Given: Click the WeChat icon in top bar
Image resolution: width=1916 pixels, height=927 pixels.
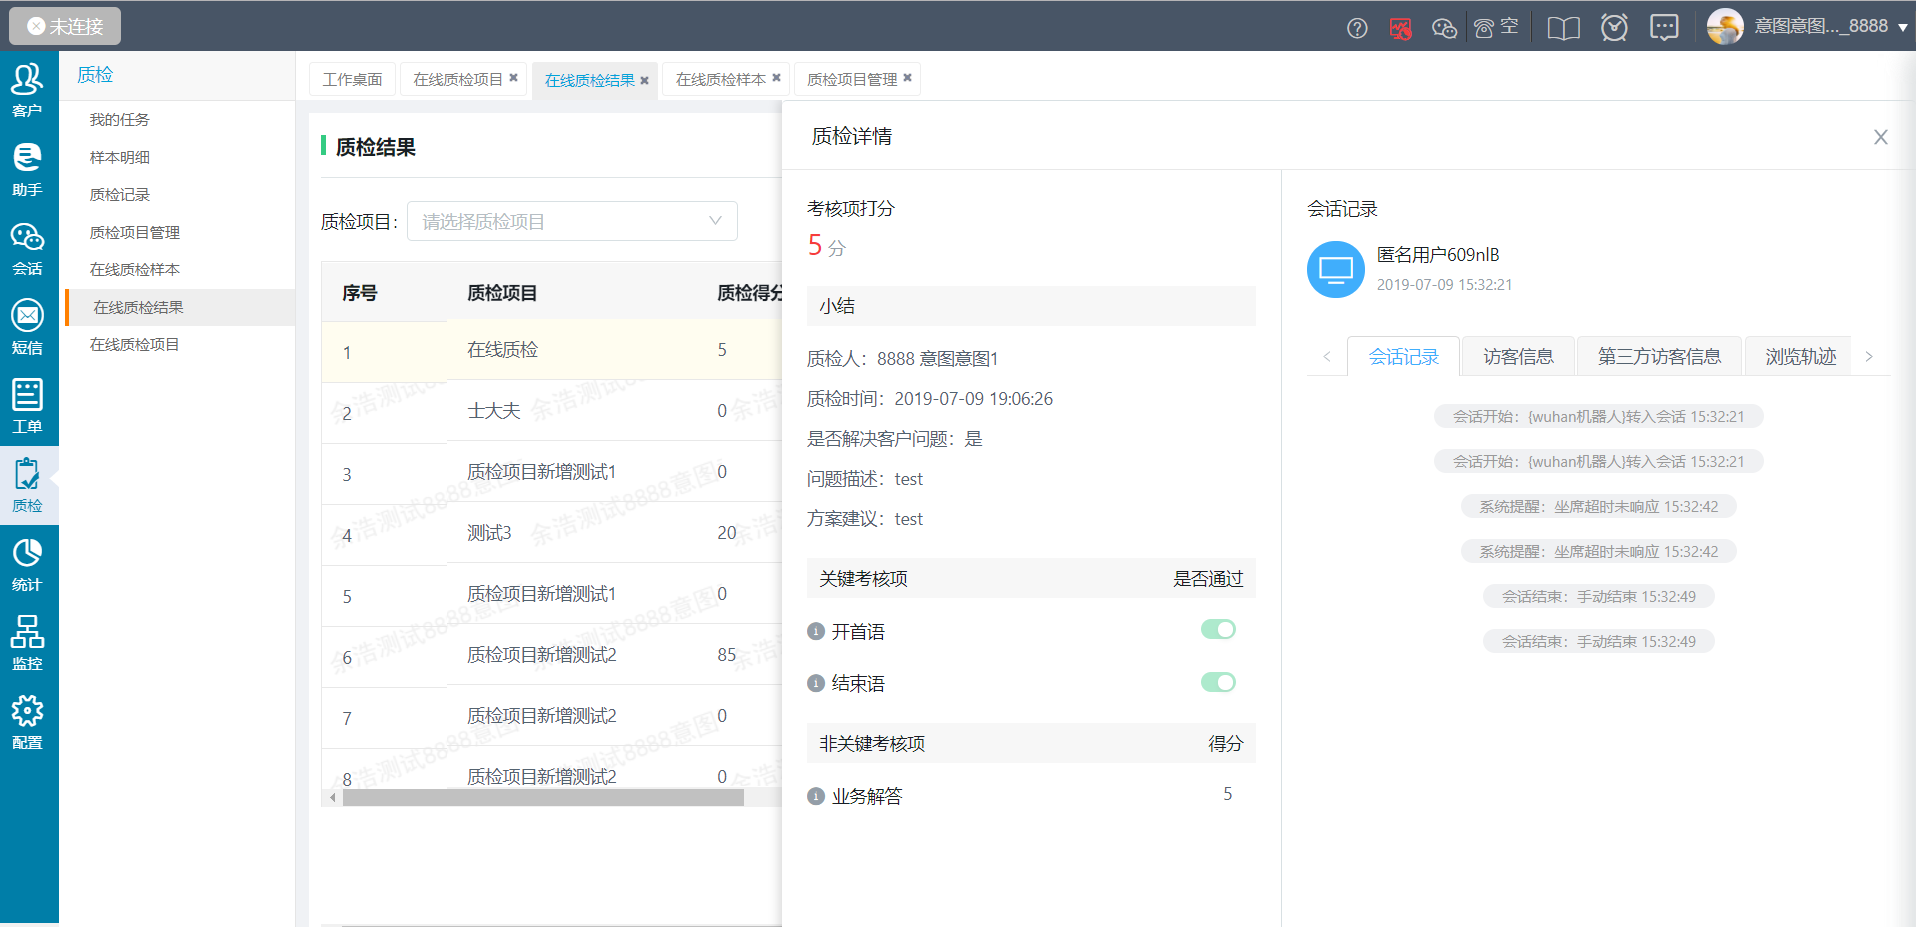Looking at the screenshot, I should (1444, 28).
